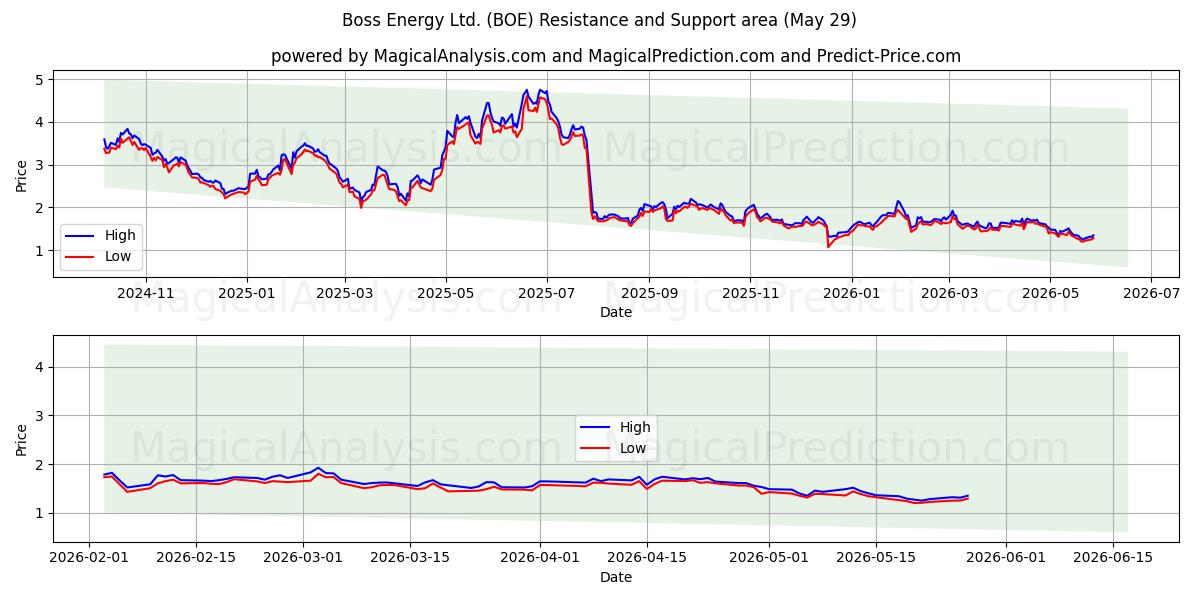Click the '2026-03-01' date label on the bottom chart axis

coord(303,560)
